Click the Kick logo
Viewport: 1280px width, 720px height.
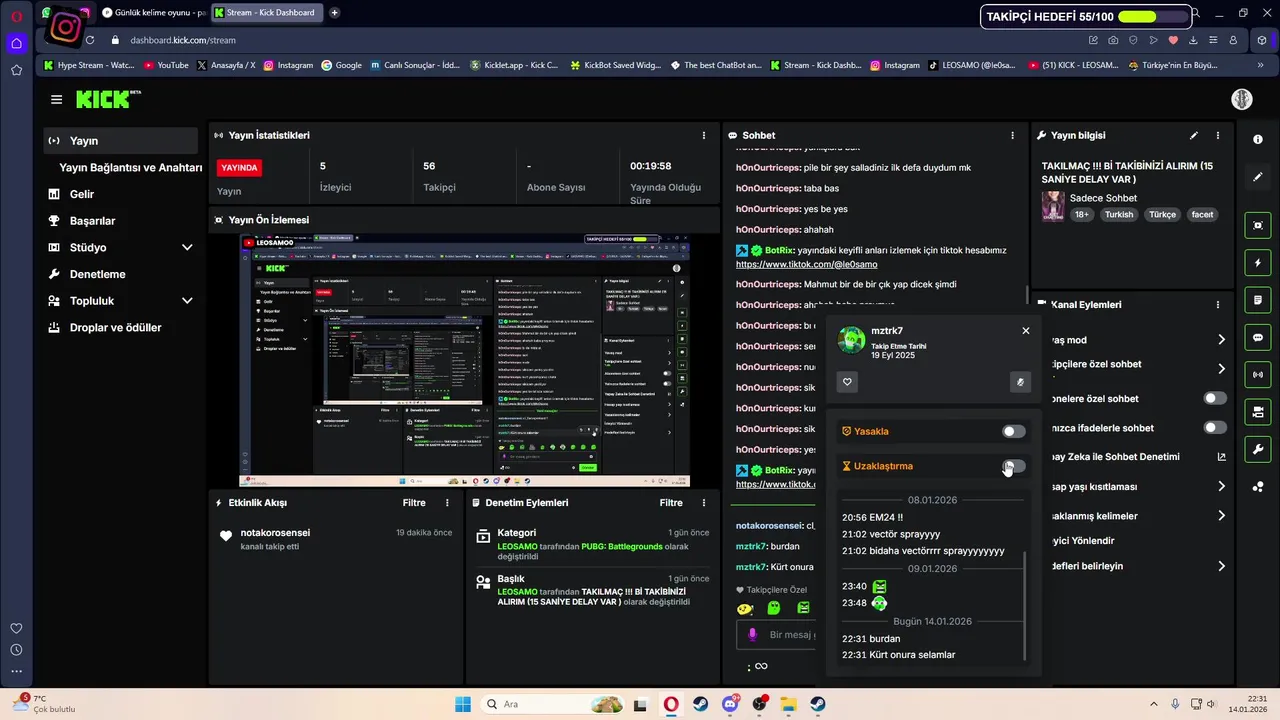point(108,99)
